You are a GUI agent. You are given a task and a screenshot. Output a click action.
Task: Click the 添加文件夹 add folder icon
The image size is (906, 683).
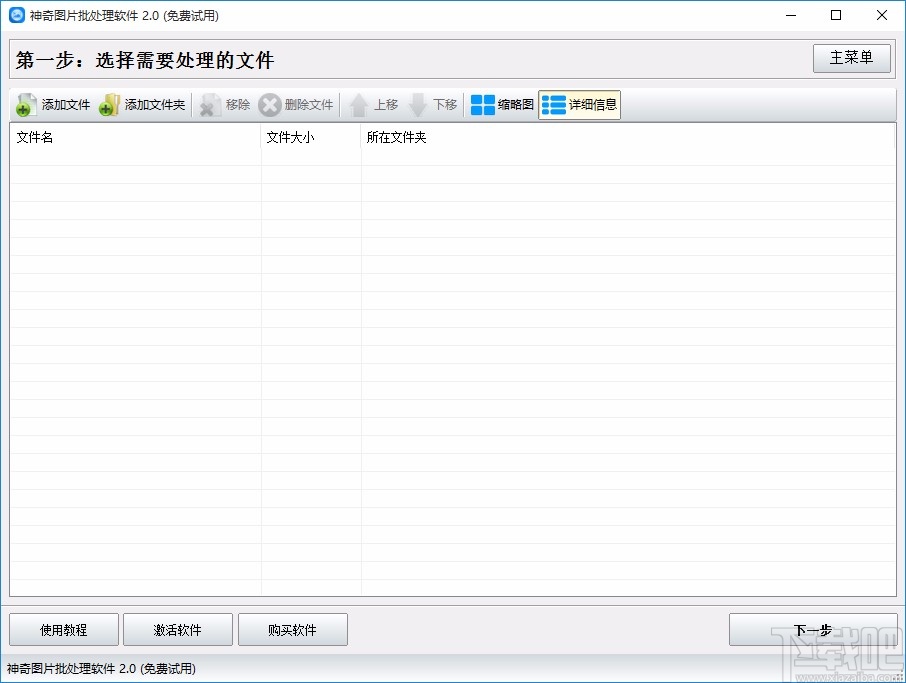(x=107, y=104)
